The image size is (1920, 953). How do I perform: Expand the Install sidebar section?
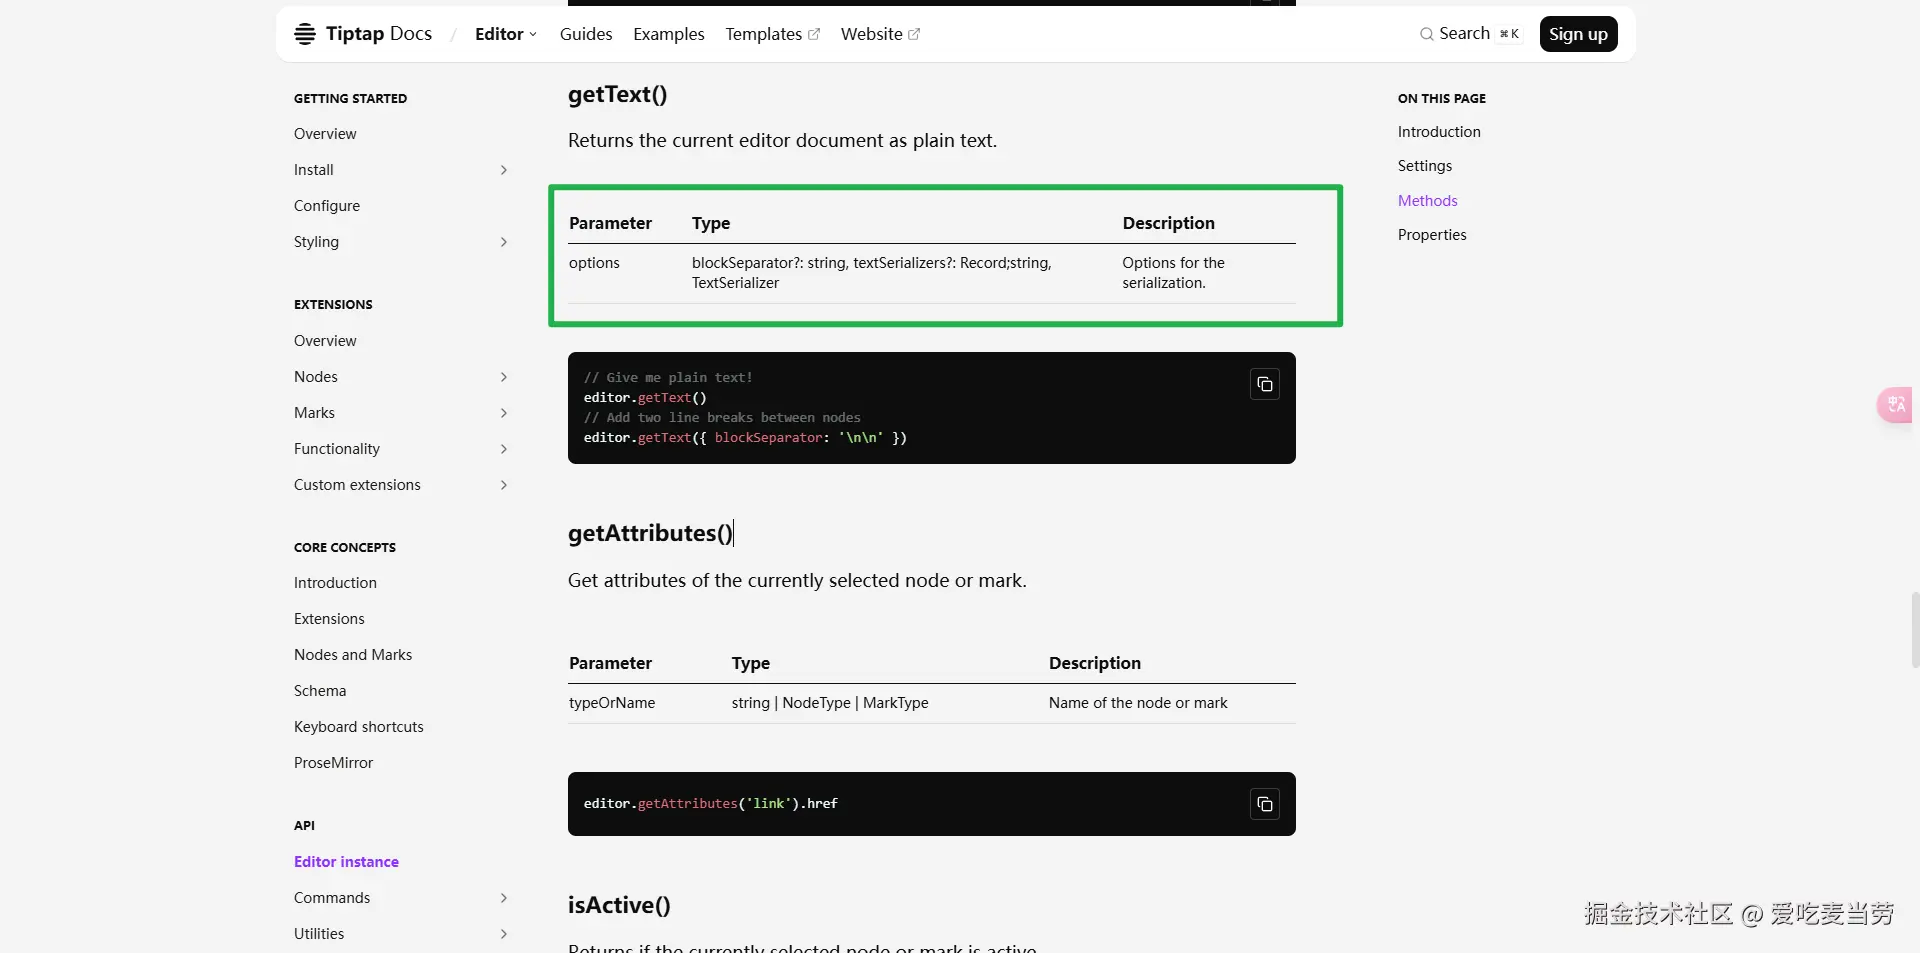click(504, 170)
